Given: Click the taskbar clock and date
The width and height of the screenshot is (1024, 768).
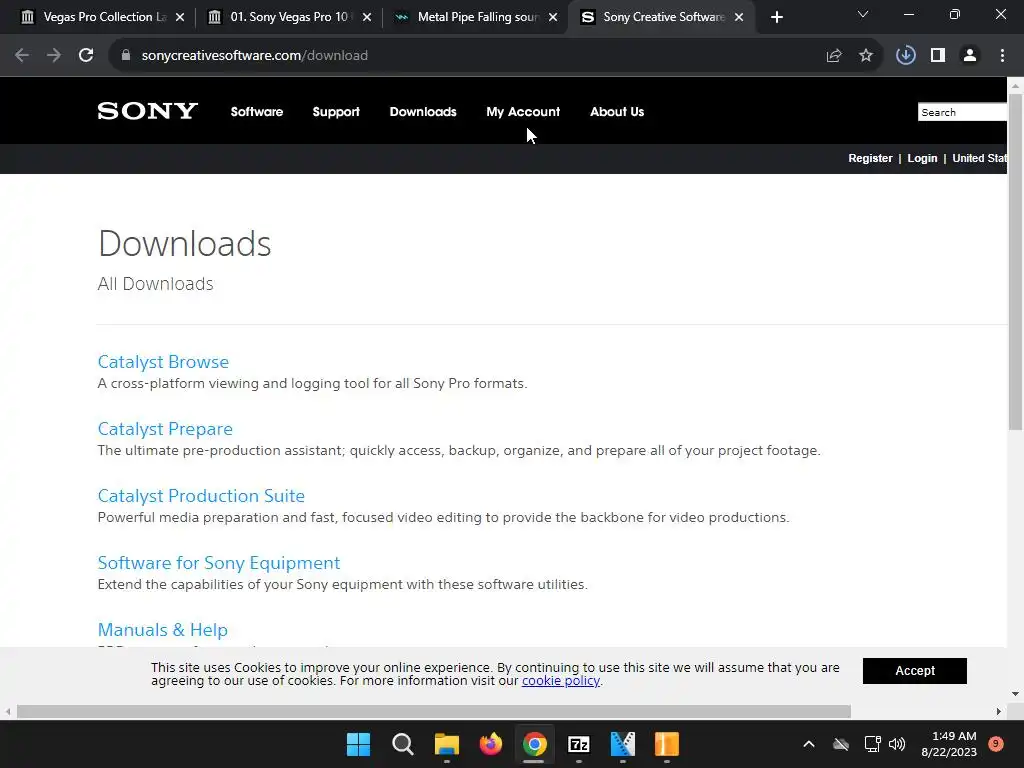Looking at the screenshot, I should click(x=949, y=744).
